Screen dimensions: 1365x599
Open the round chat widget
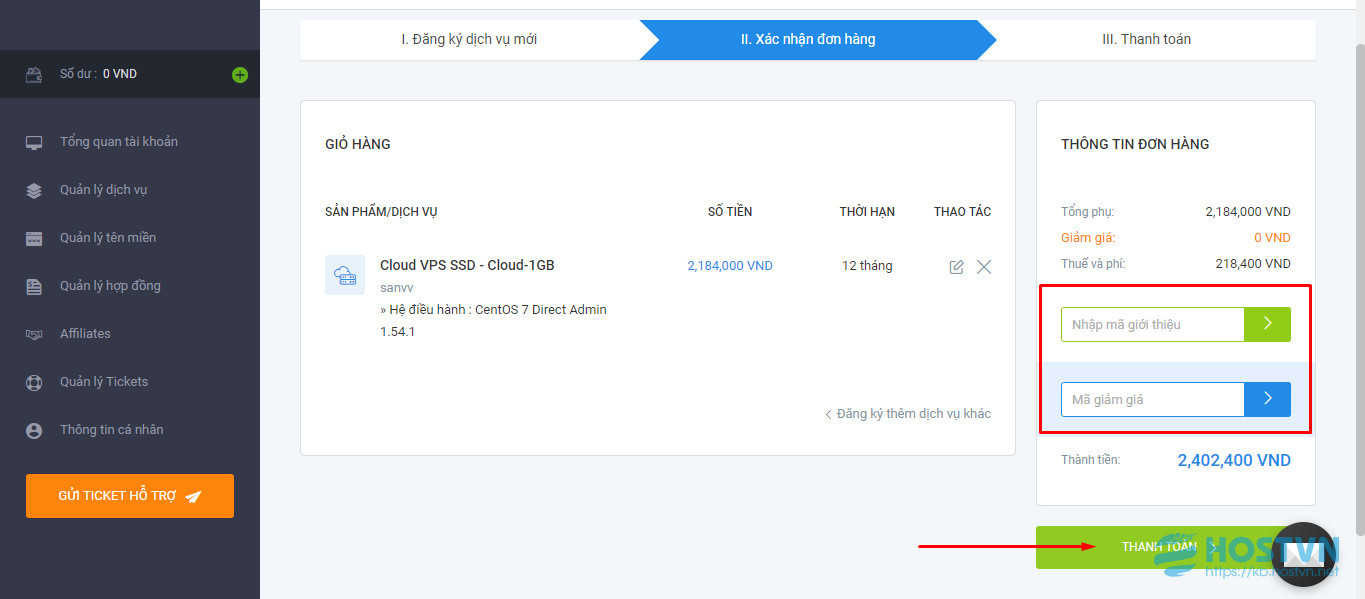point(1303,555)
